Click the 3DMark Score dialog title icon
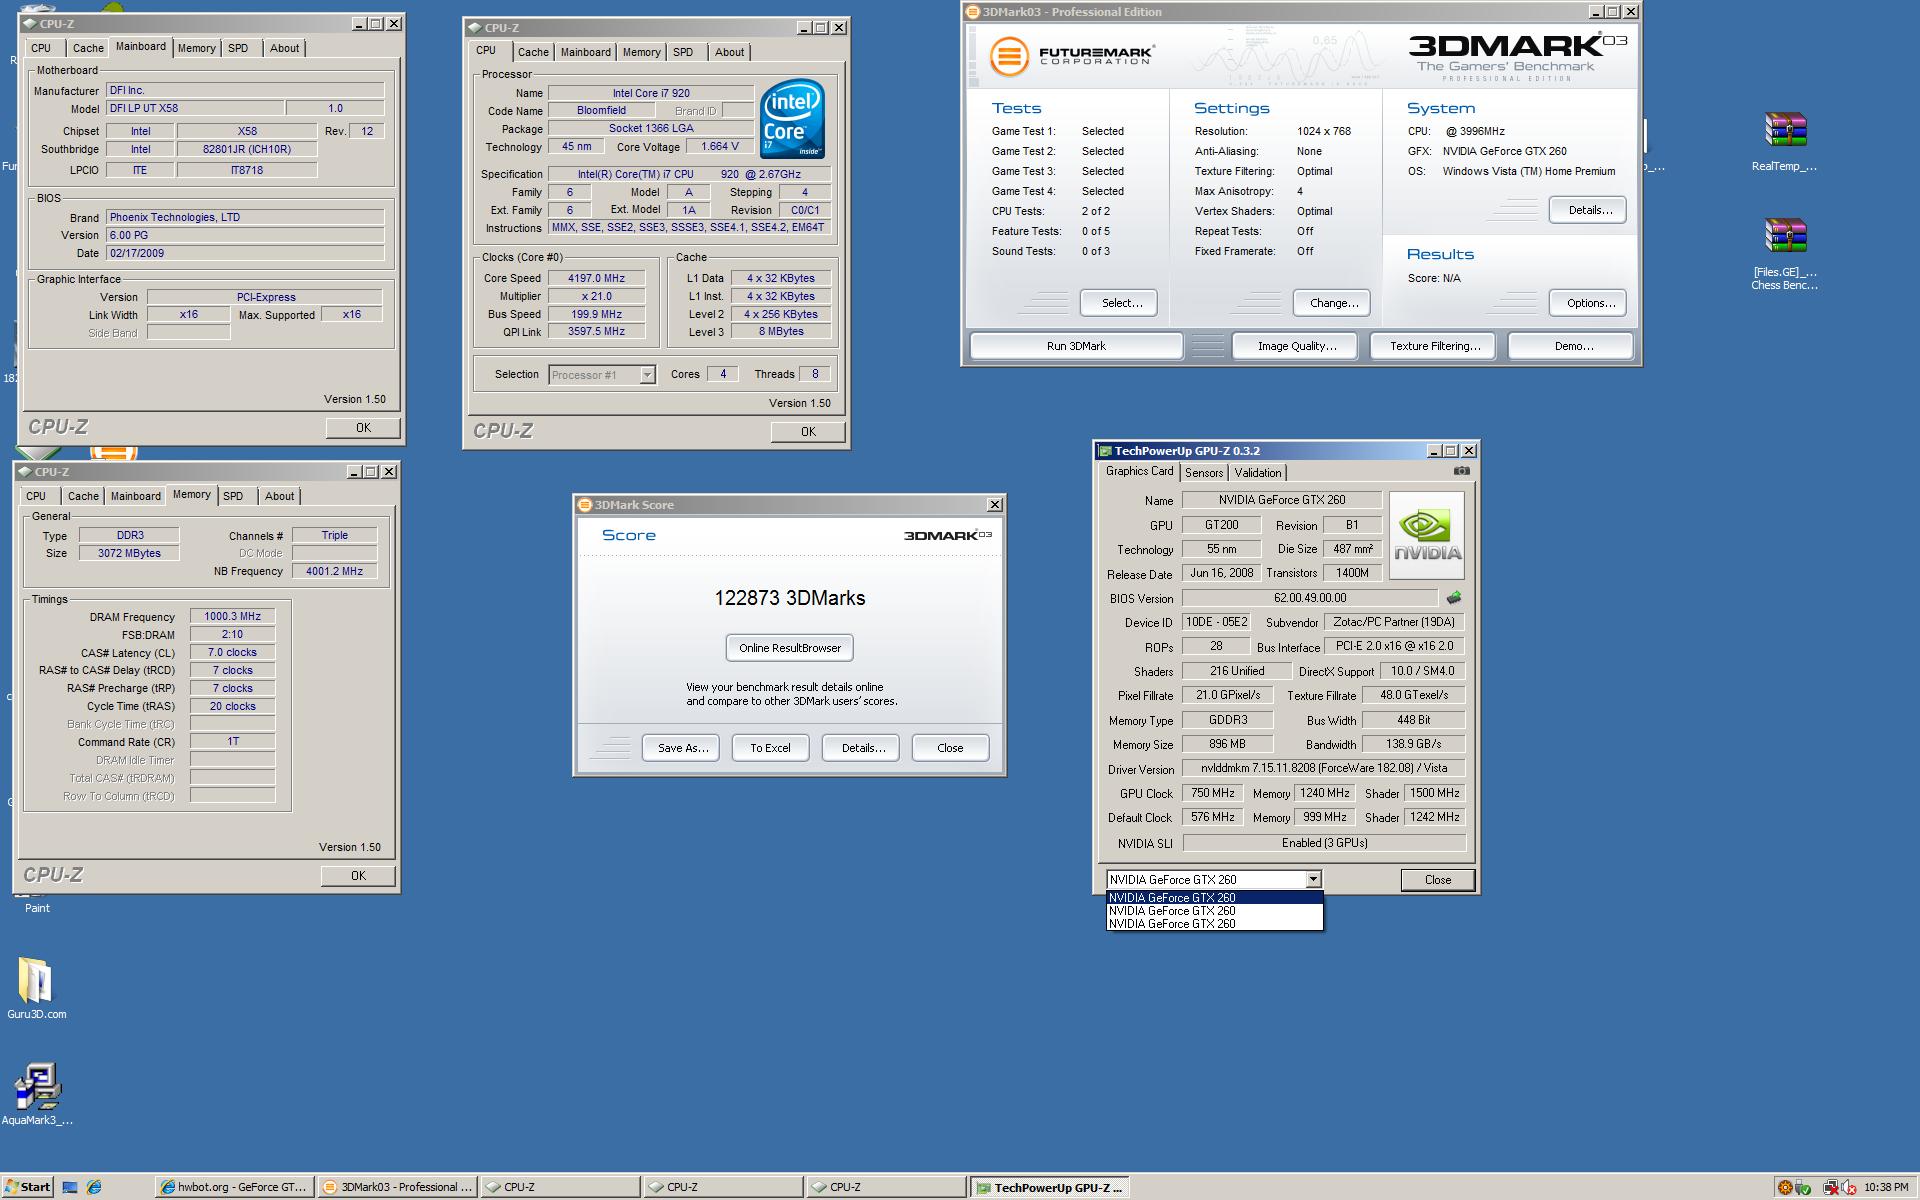 585,505
